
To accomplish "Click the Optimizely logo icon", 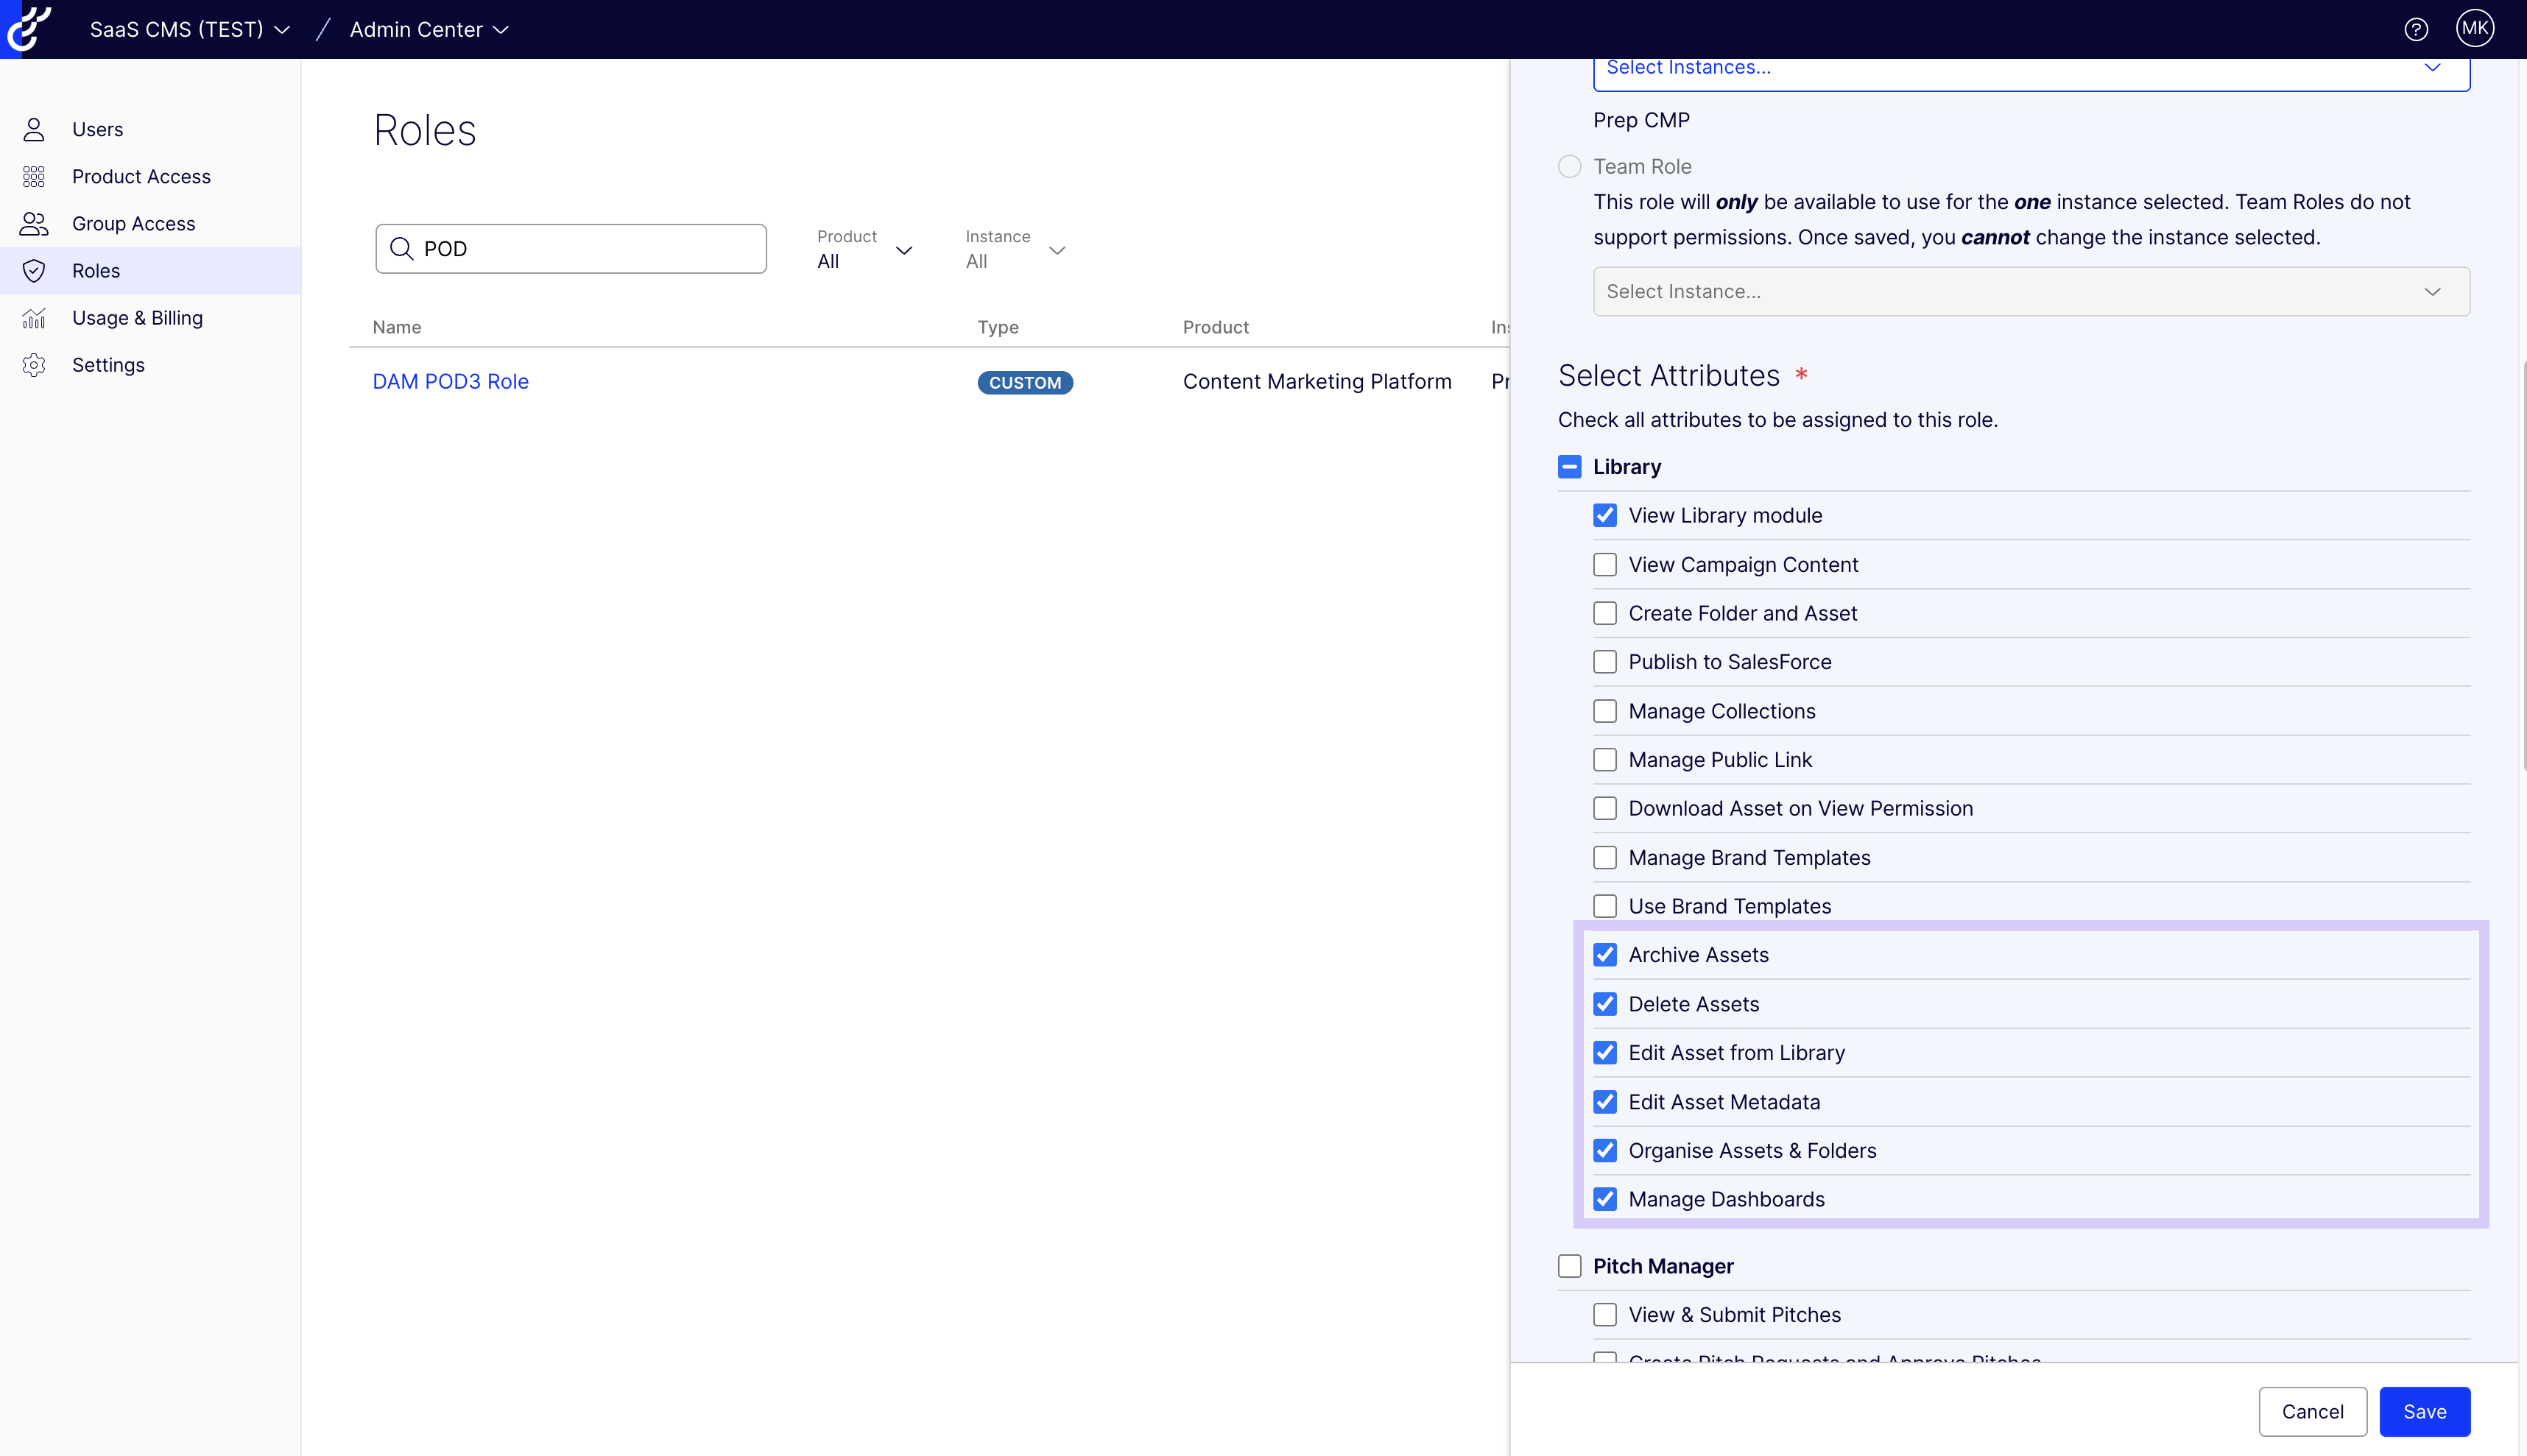I will click(29, 29).
